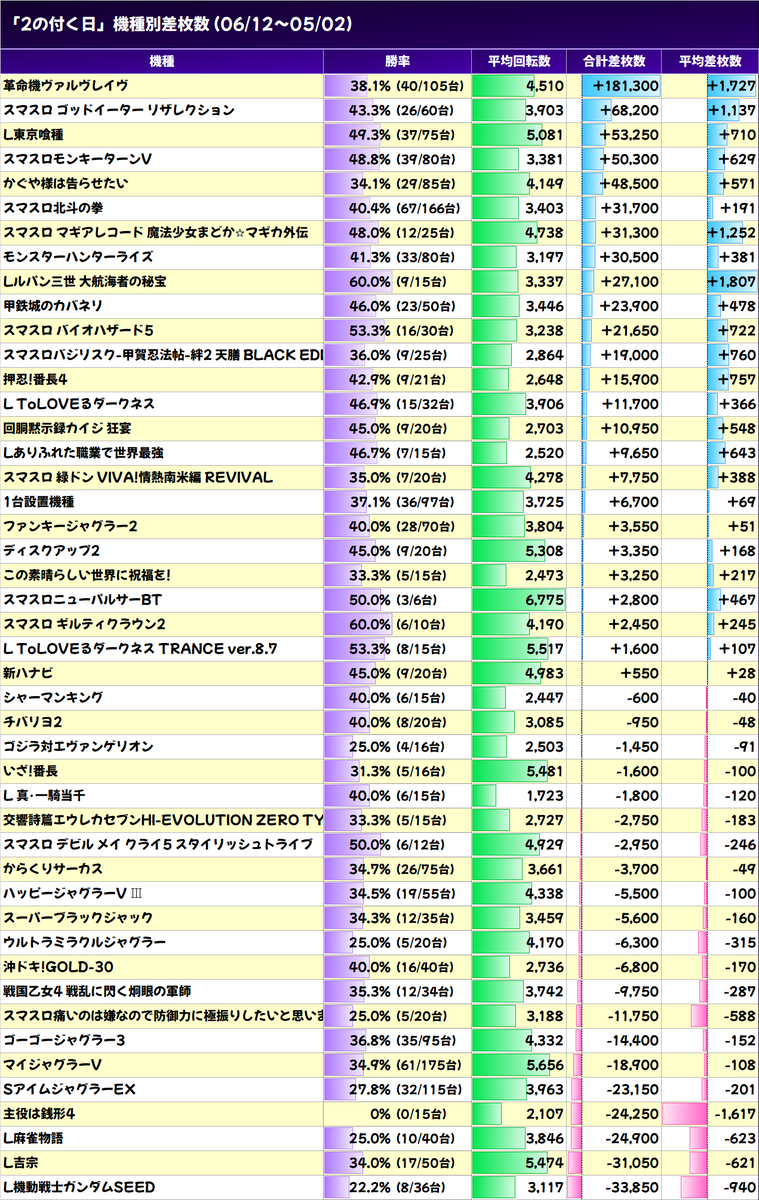This screenshot has height=1200, width=759.
Task: Click ゴーゴージャグラー3 machine name
Action: pyautogui.click(x=65, y=1041)
